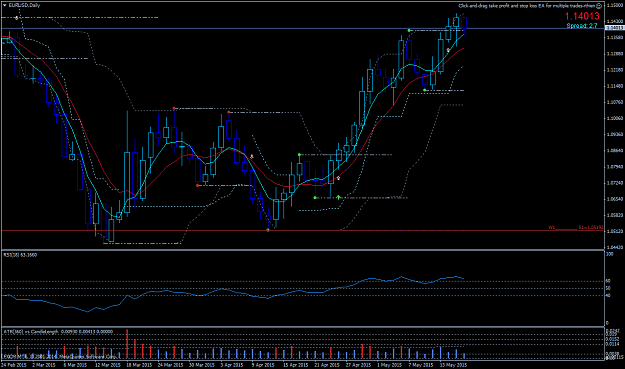This screenshot has width=625, height=369.
Task: Click the ATR vs CandleLength indicator label
Action: click(x=58, y=331)
